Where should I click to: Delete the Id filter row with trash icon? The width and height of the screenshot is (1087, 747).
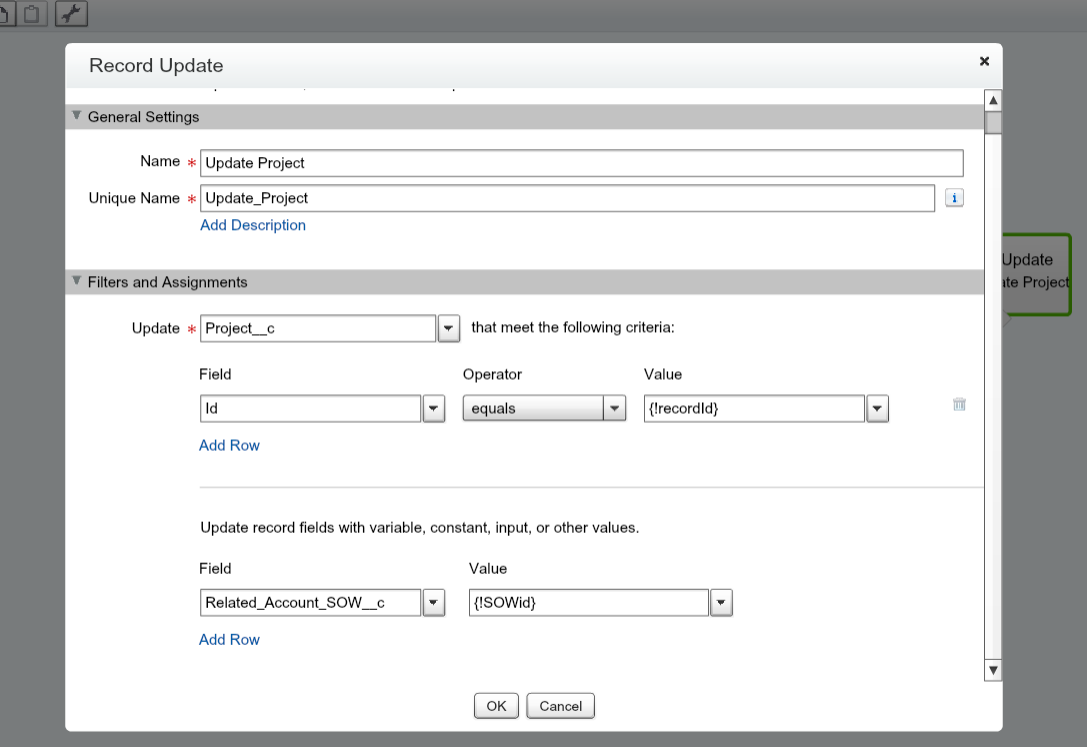(959, 405)
